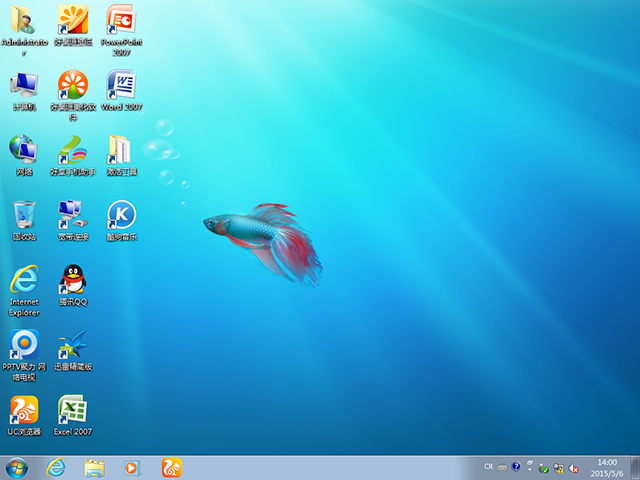The width and height of the screenshot is (640, 480).
Task: Launch Internet Explorer from the taskbar
Action: (x=57, y=467)
